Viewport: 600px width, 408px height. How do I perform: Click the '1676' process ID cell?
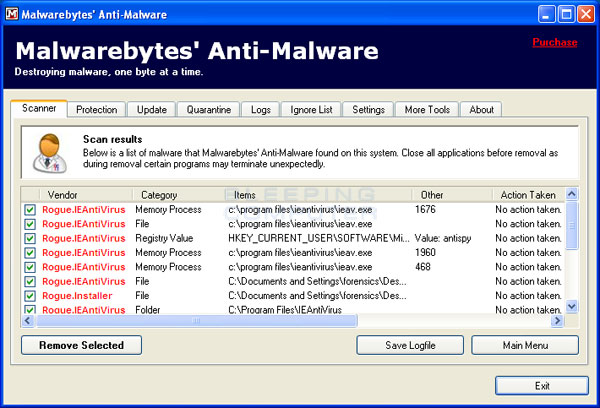tap(425, 209)
